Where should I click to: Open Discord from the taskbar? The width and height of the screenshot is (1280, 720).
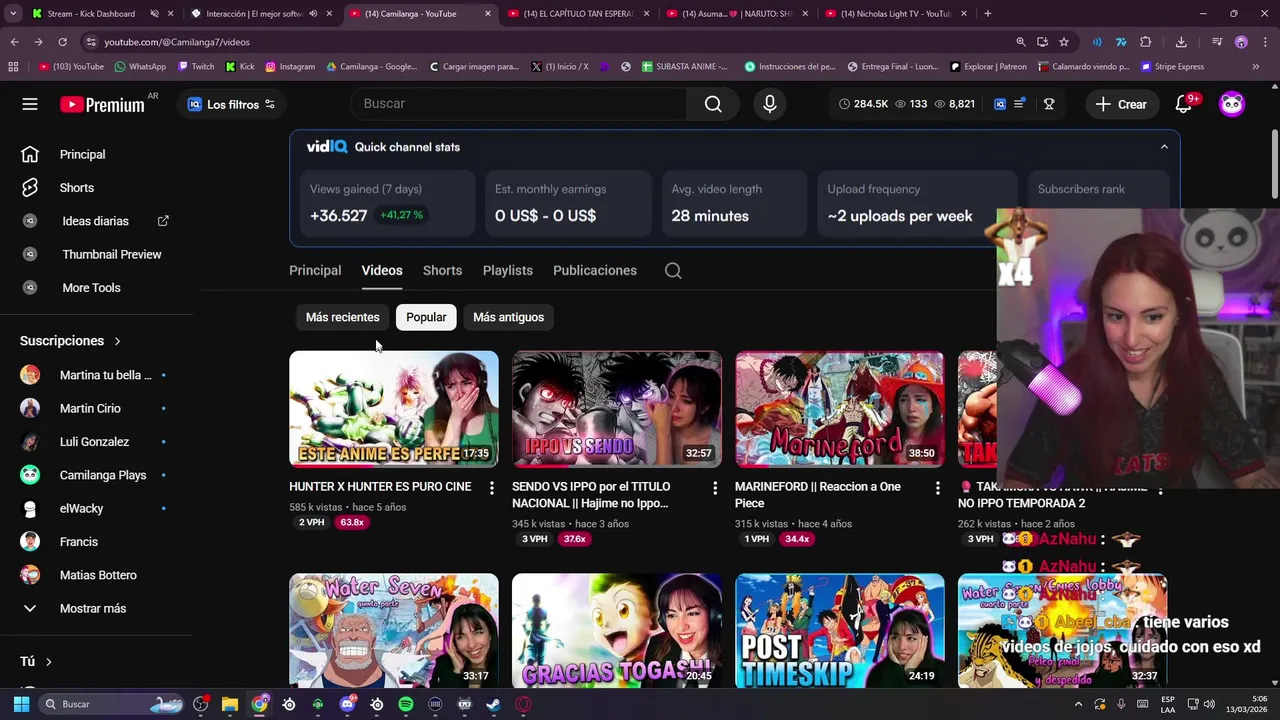click(x=347, y=704)
